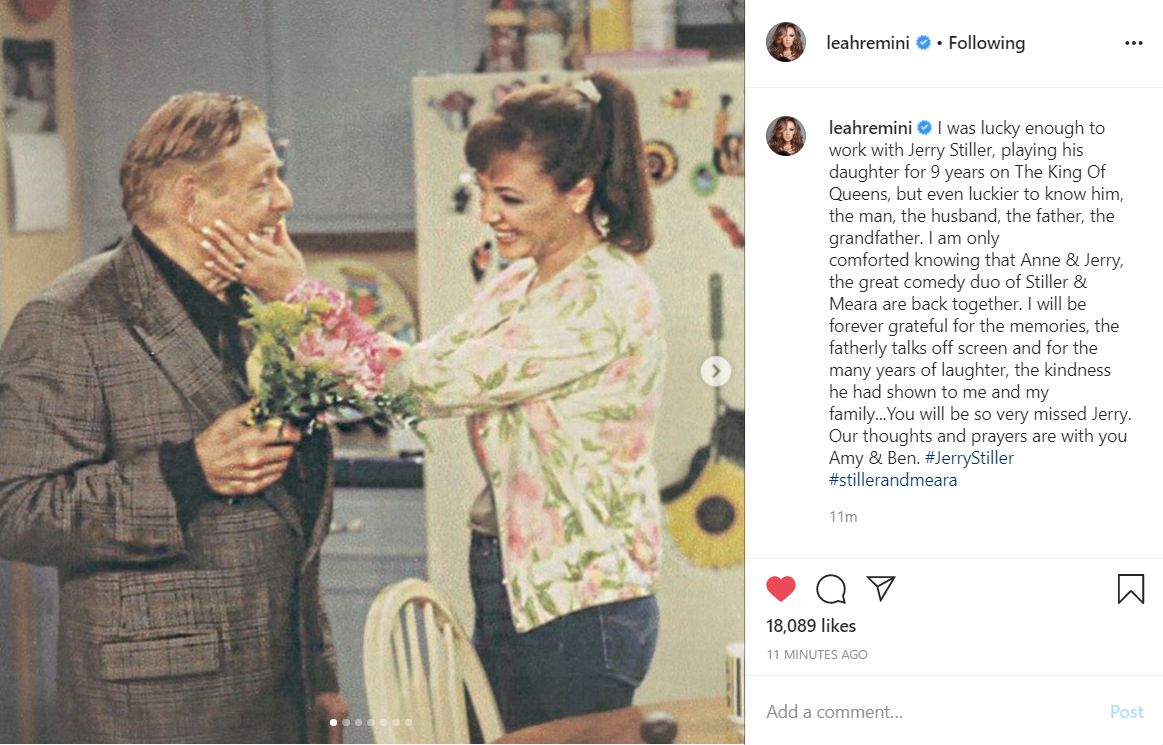1163x745 pixels.
Task: Open the #JerryStiller hashtag page
Action: (971, 457)
